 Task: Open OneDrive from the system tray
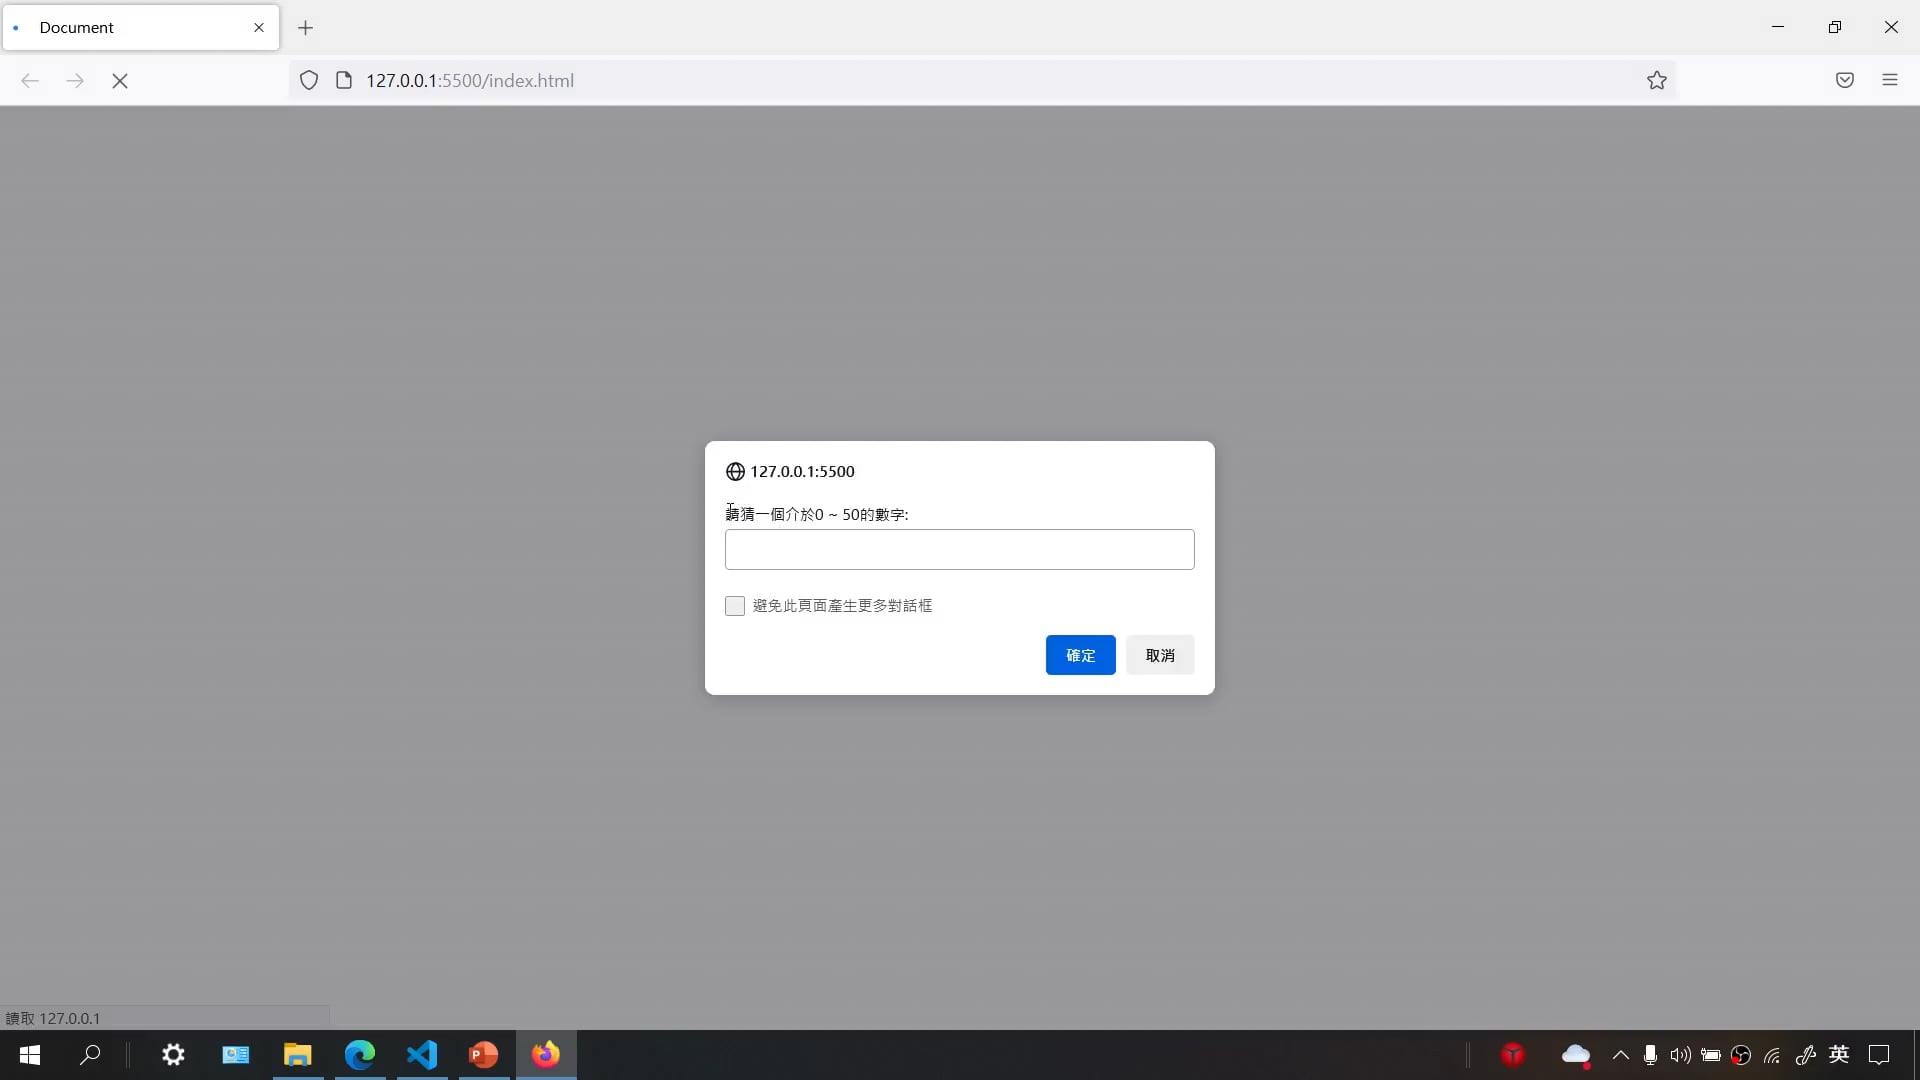[1577, 1055]
